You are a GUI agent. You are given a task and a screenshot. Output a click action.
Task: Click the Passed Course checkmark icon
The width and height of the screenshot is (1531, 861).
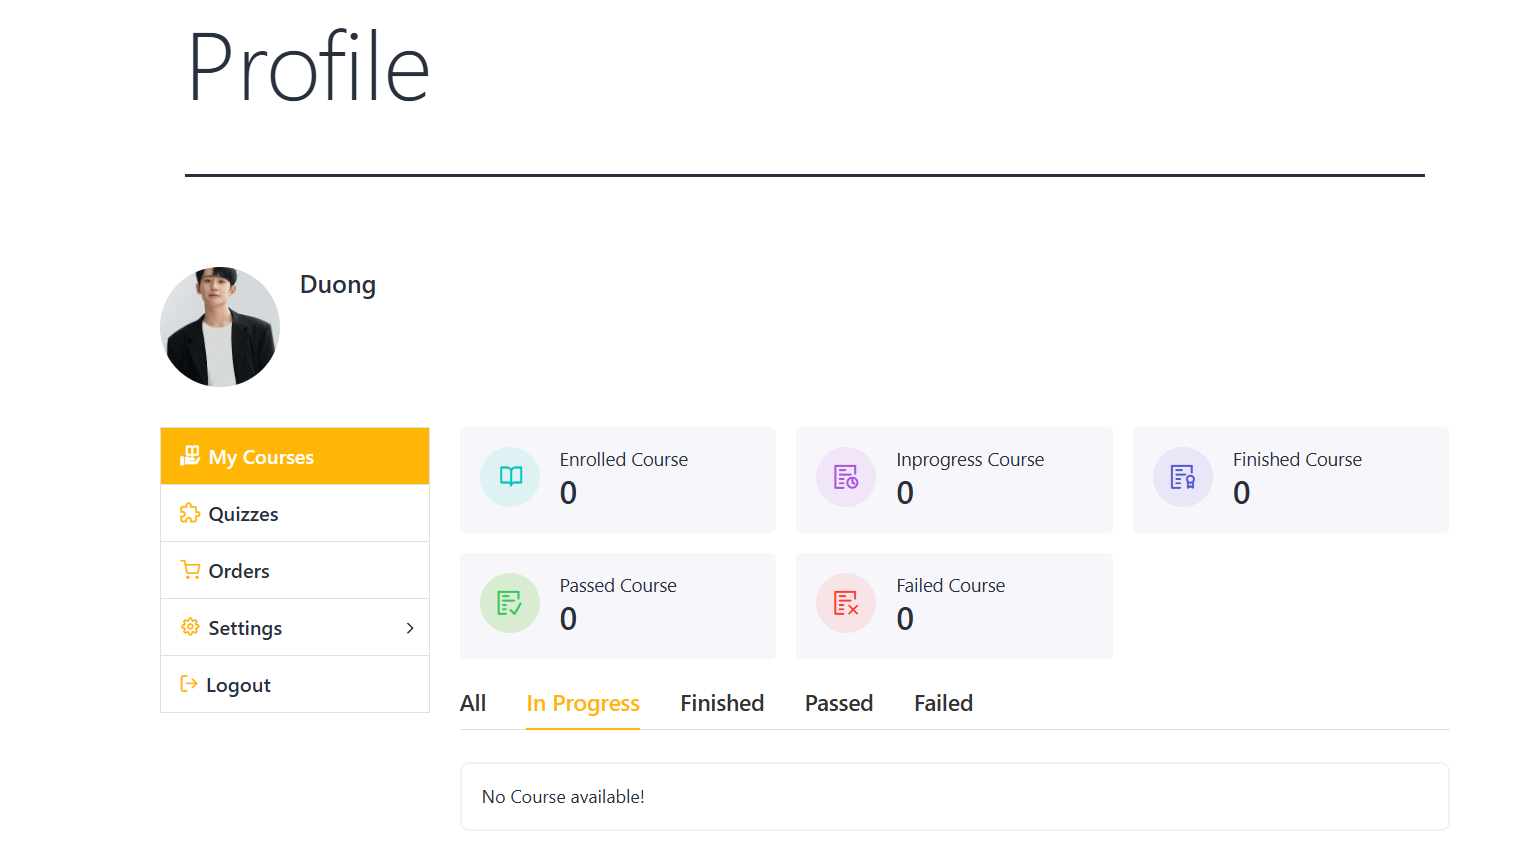point(510,603)
